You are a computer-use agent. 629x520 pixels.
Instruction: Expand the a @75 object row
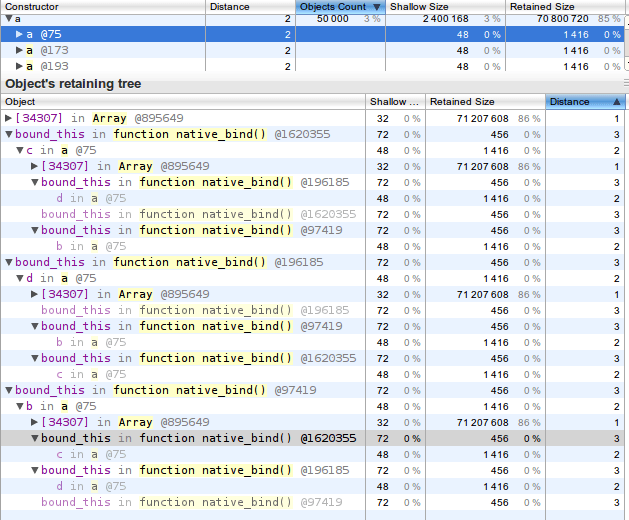click(19, 35)
